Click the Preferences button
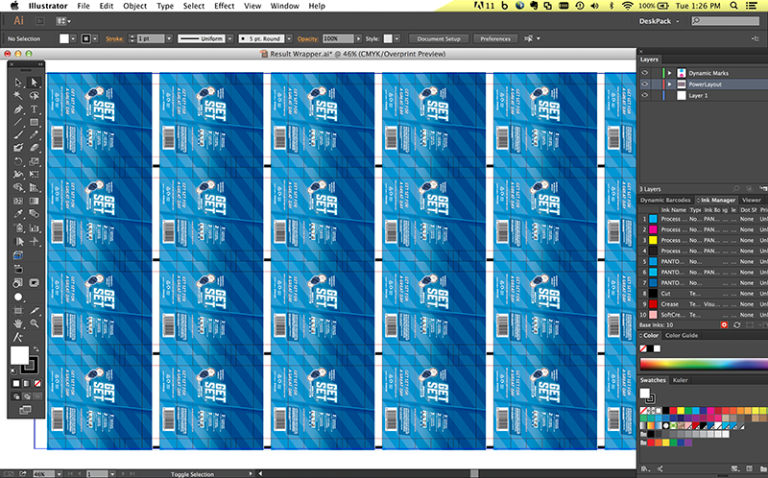The image size is (768, 478). (x=495, y=39)
